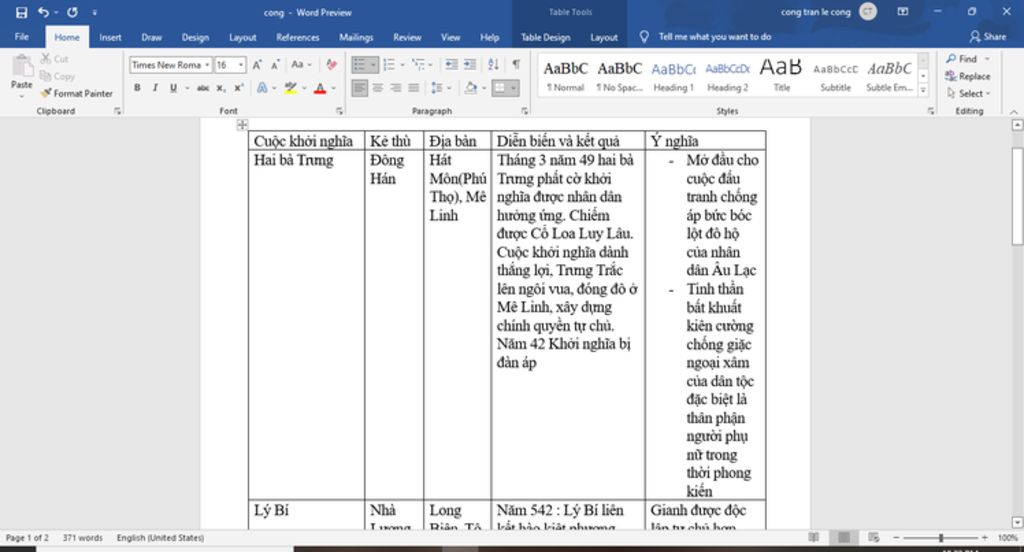The image size is (1024, 552).
Task: Save the document with the Save icon
Action: click(22, 12)
